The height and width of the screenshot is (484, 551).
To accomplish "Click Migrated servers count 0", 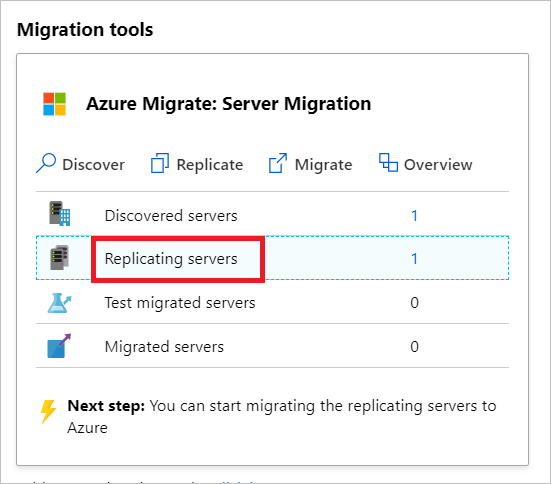I will point(414,347).
